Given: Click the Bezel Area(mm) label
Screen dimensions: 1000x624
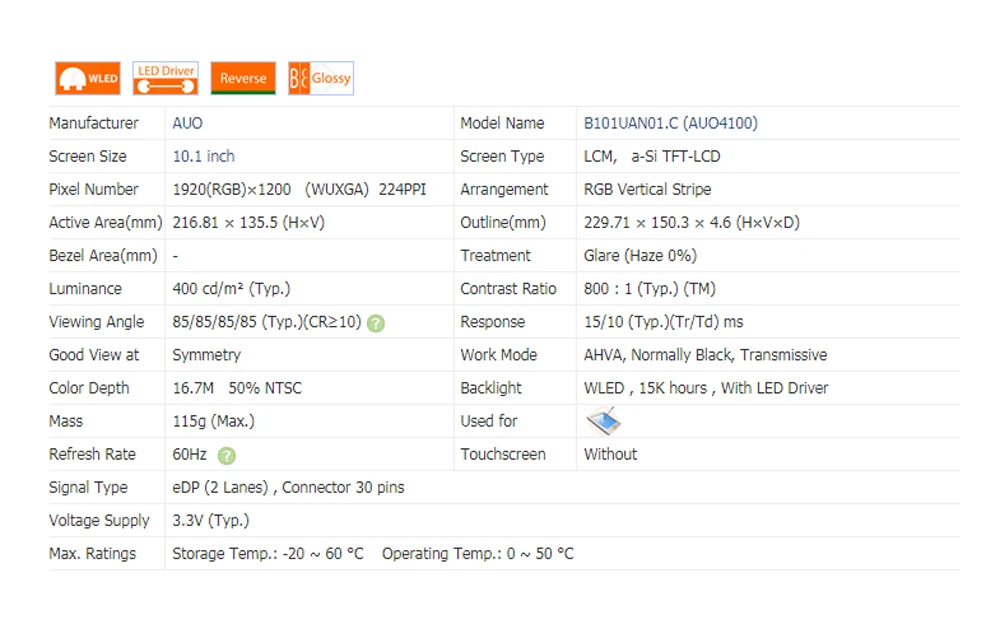Looking at the screenshot, I should click(x=103, y=256).
